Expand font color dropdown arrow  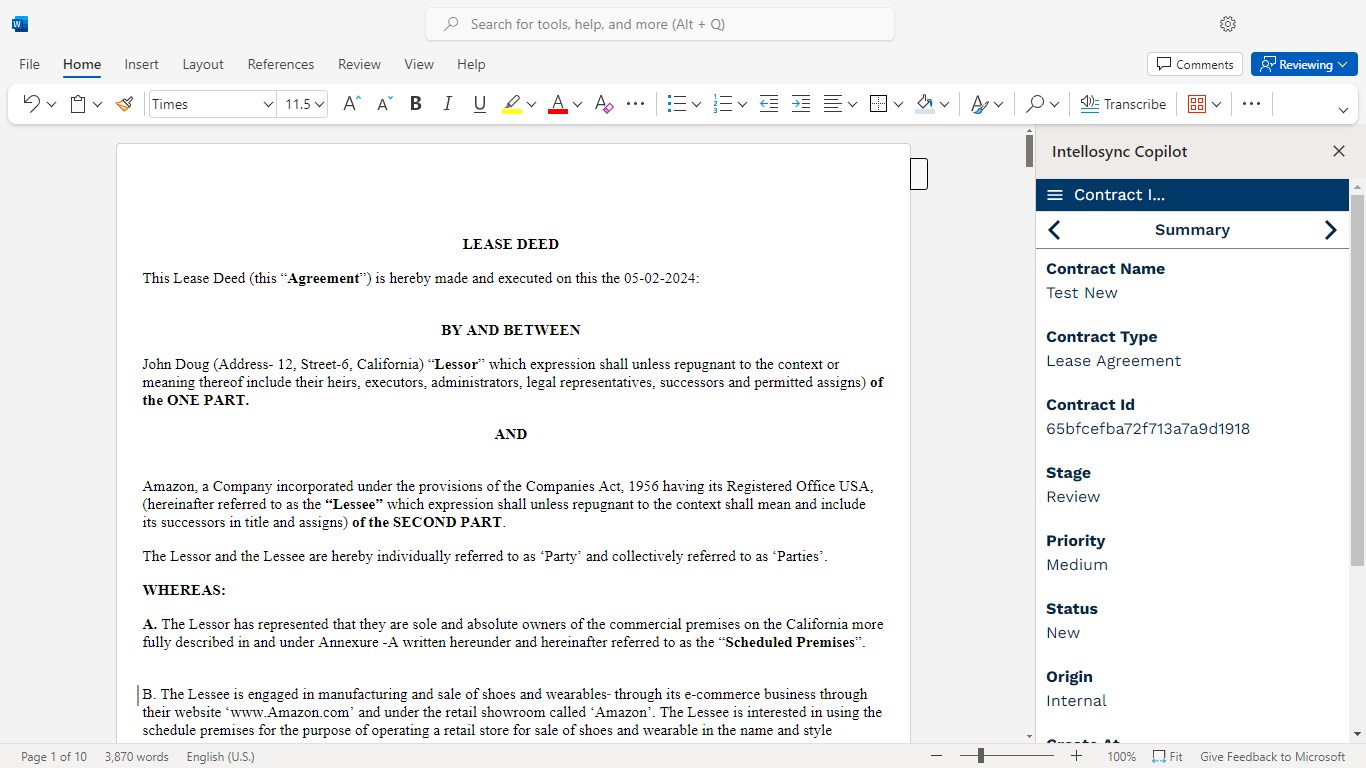(x=577, y=104)
